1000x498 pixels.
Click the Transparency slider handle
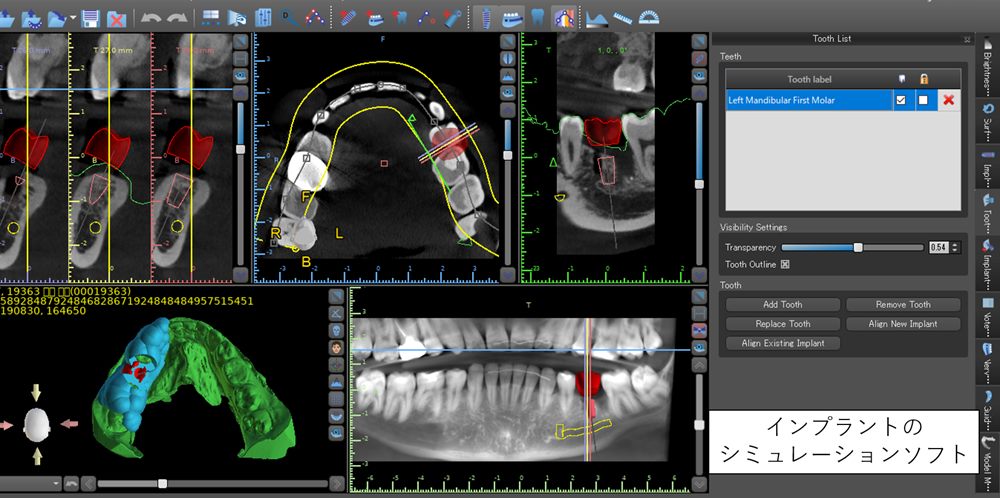coord(858,247)
